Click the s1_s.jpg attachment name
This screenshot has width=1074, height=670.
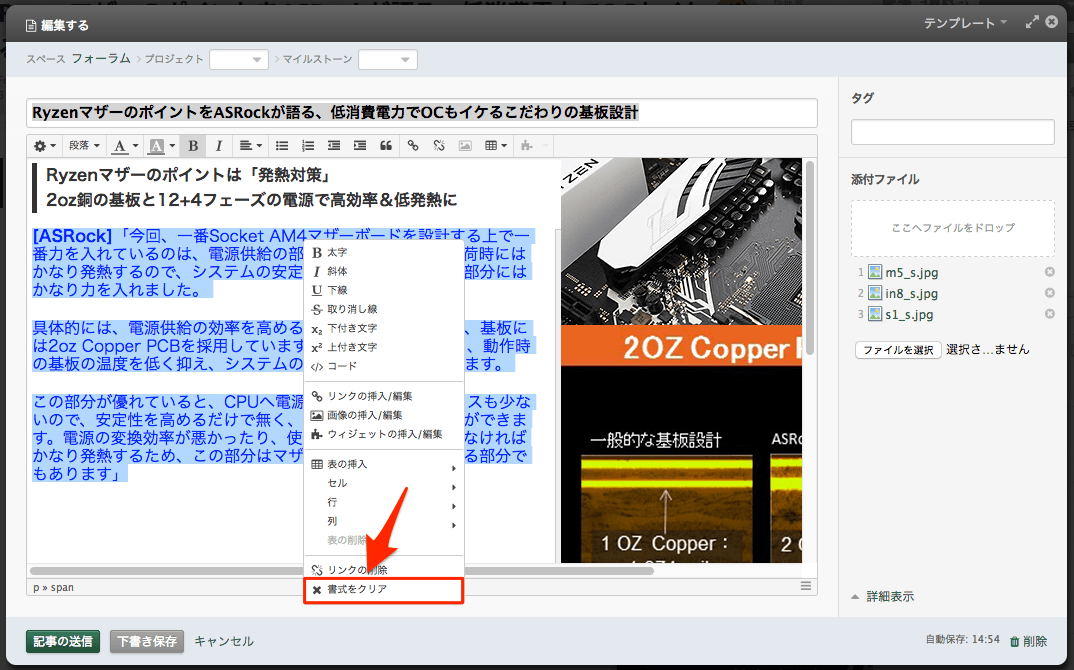909,315
